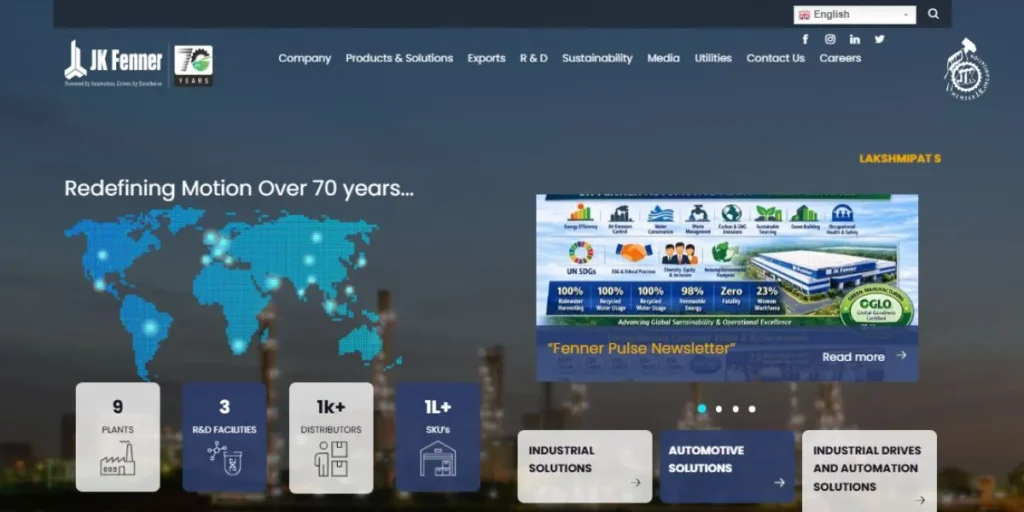Click the 1k+ Distributors stat card

click(331, 437)
